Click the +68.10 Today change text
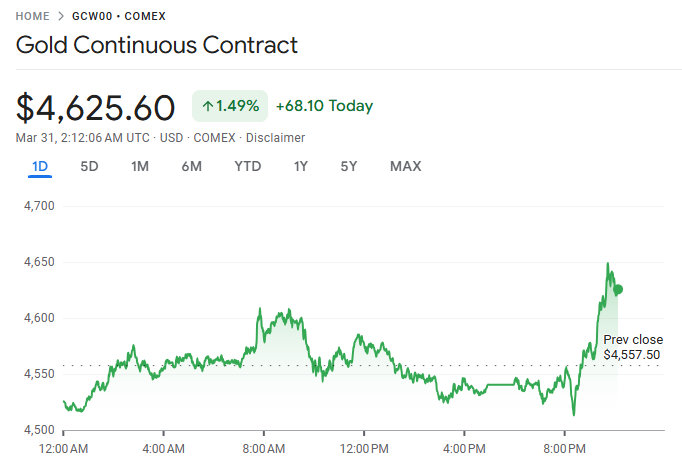 [324, 105]
